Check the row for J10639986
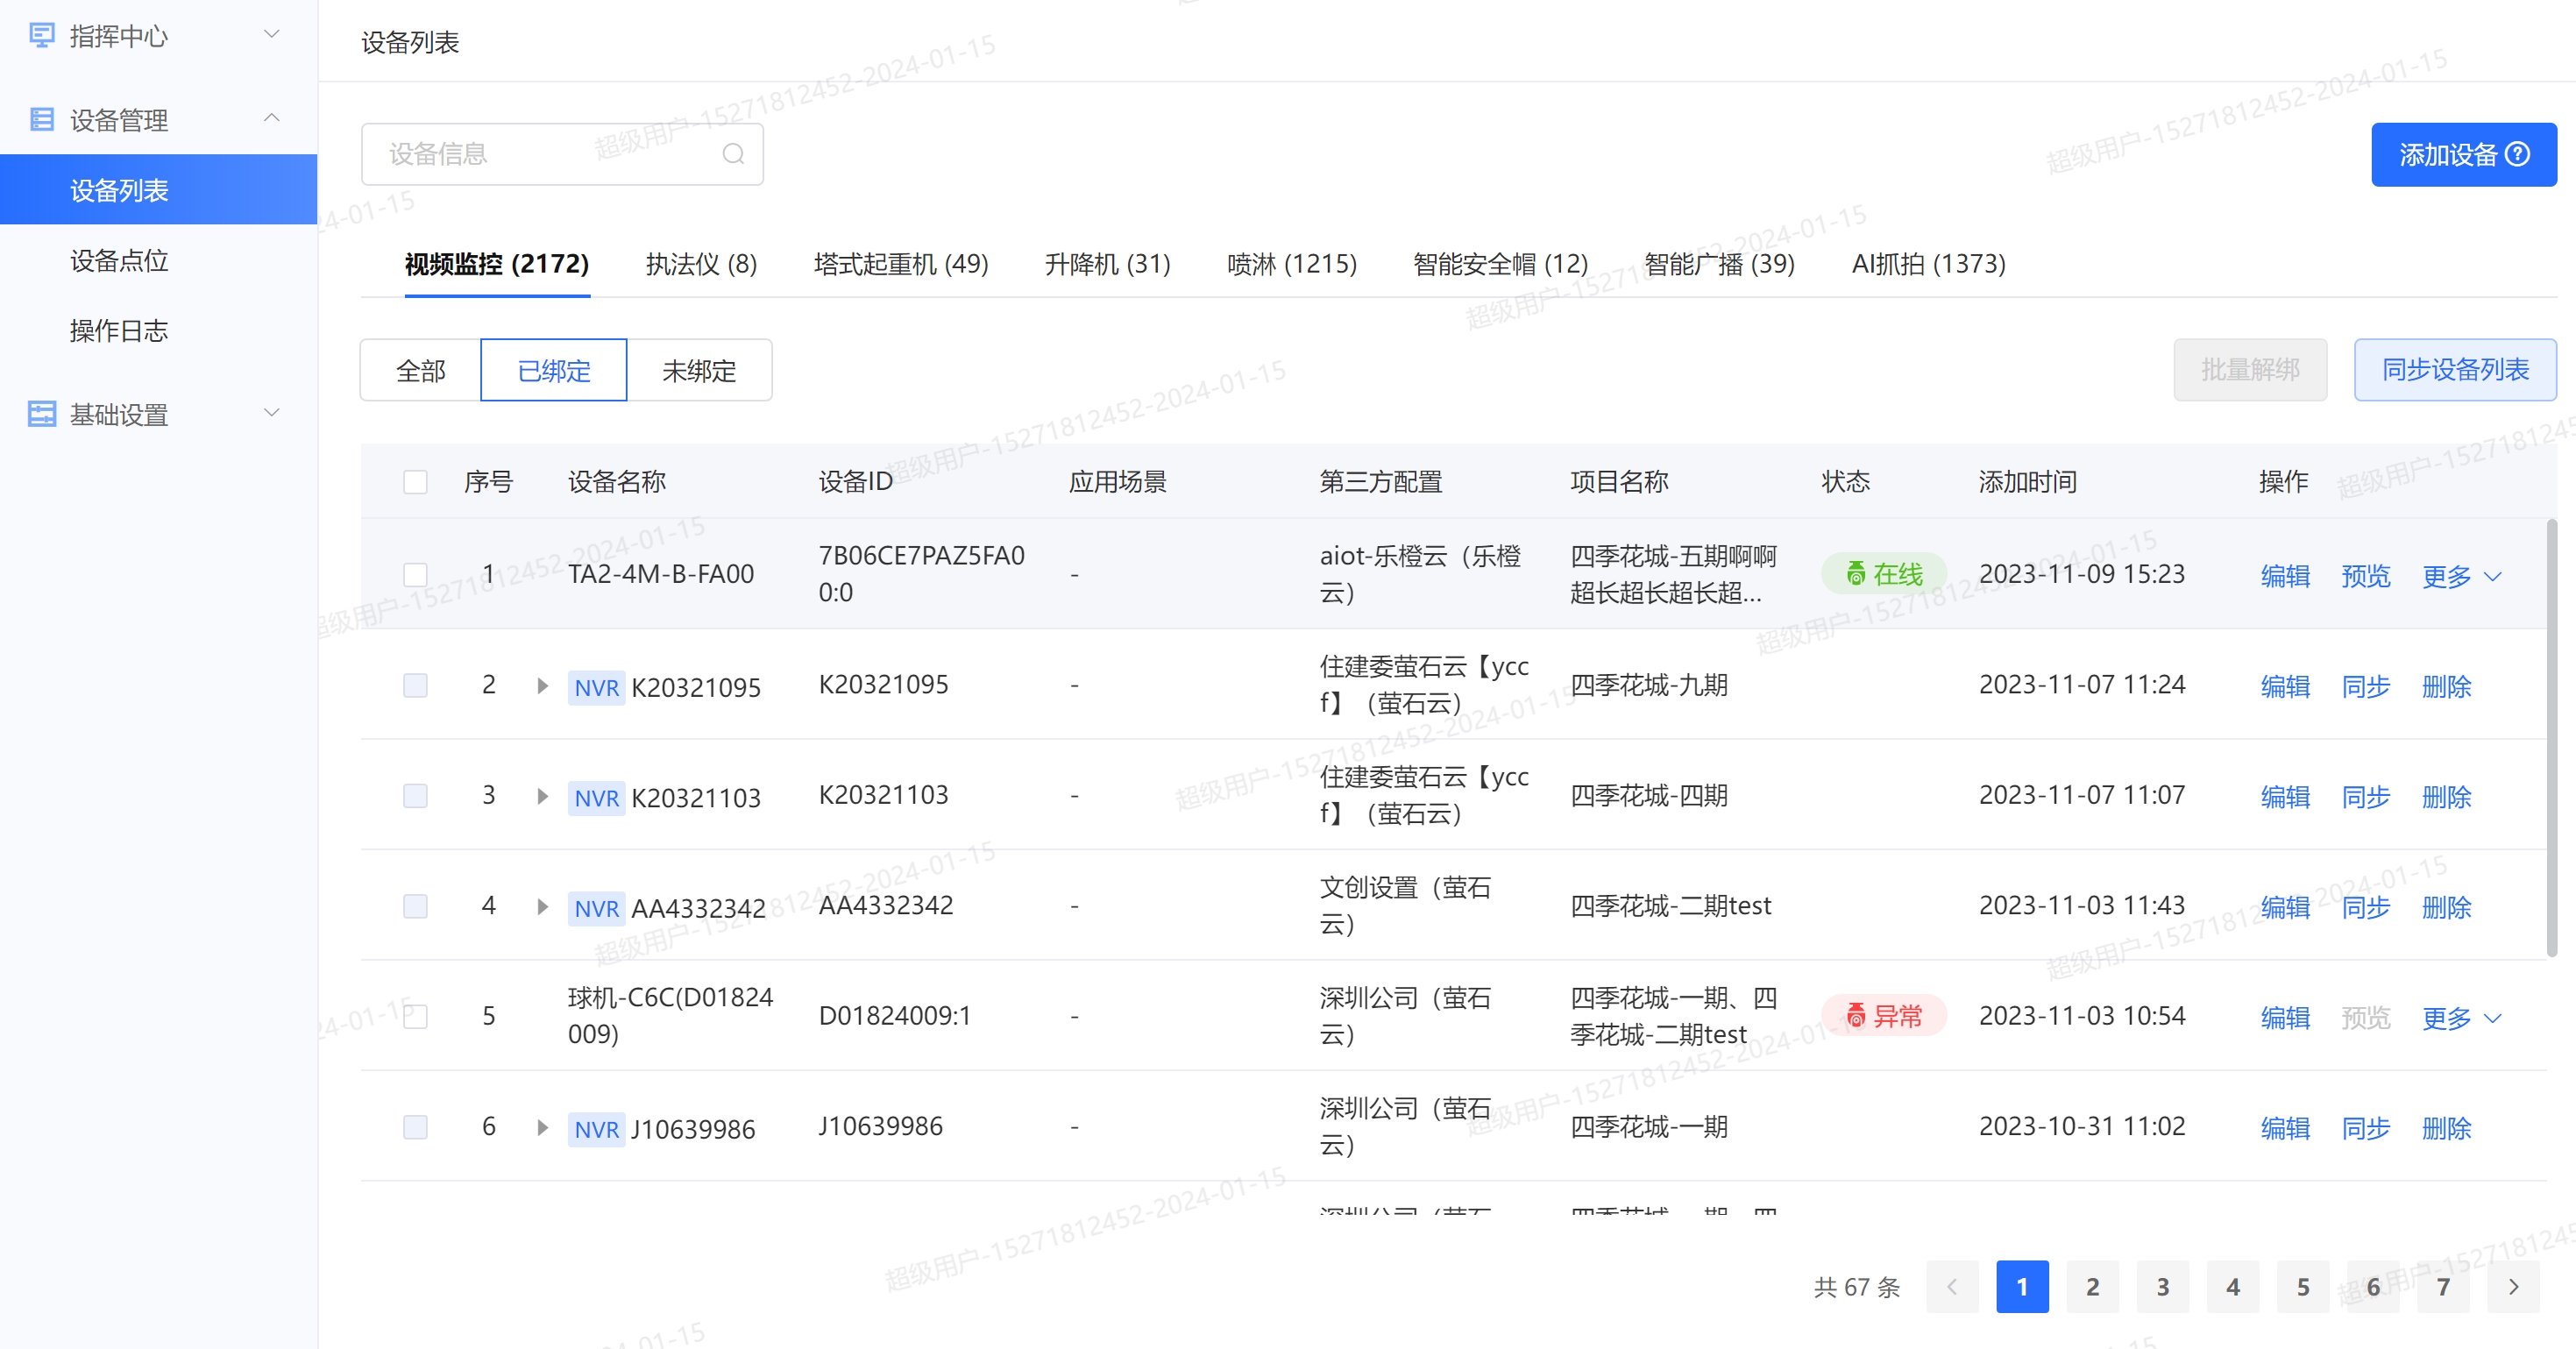Image resolution: width=2576 pixels, height=1349 pixels. point(415,1127)
